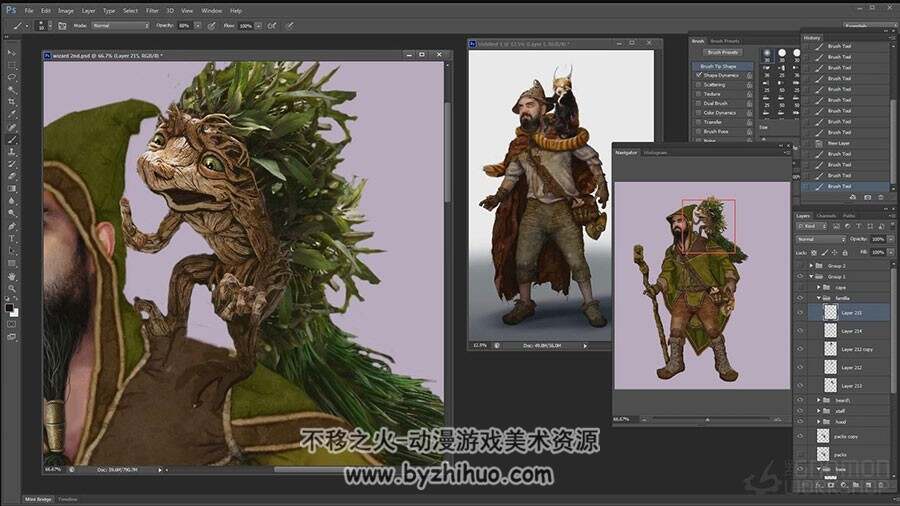
Task: Enable Dual Brush checkbox
Action: (699, 103)
